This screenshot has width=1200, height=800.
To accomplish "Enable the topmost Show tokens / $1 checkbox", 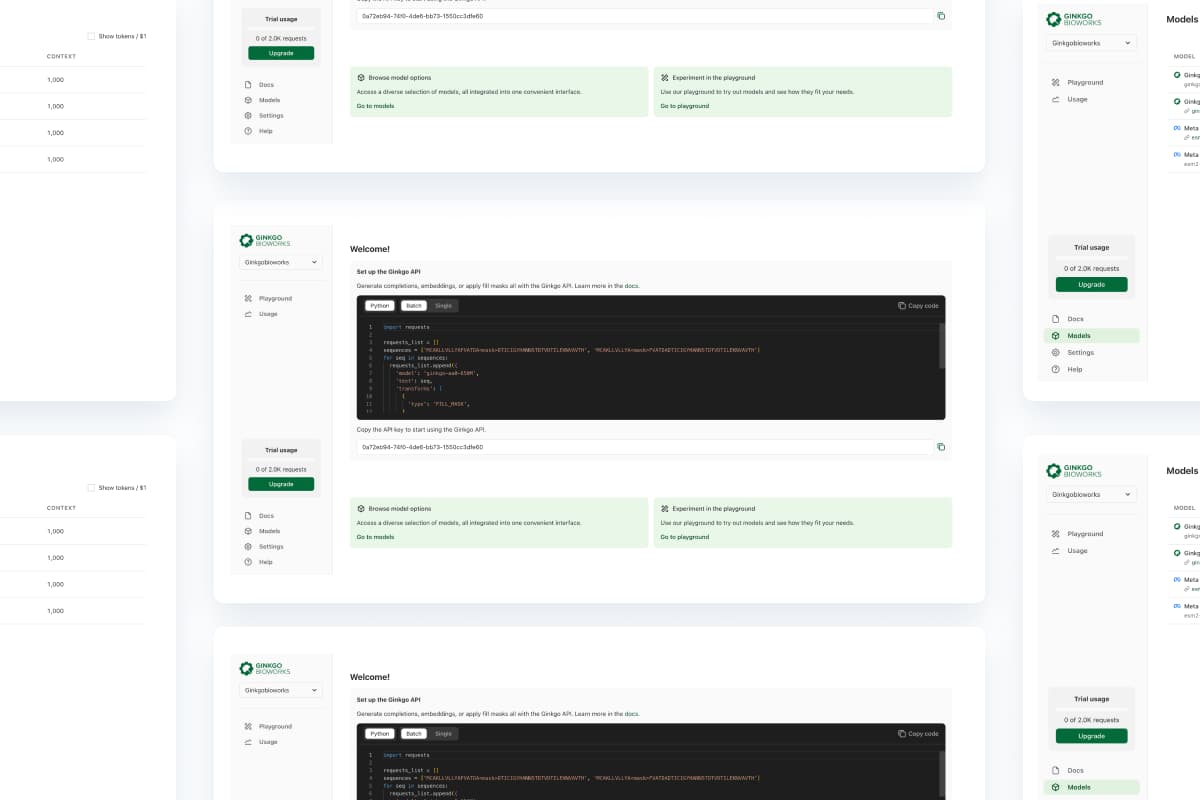I will pos(91,36).
